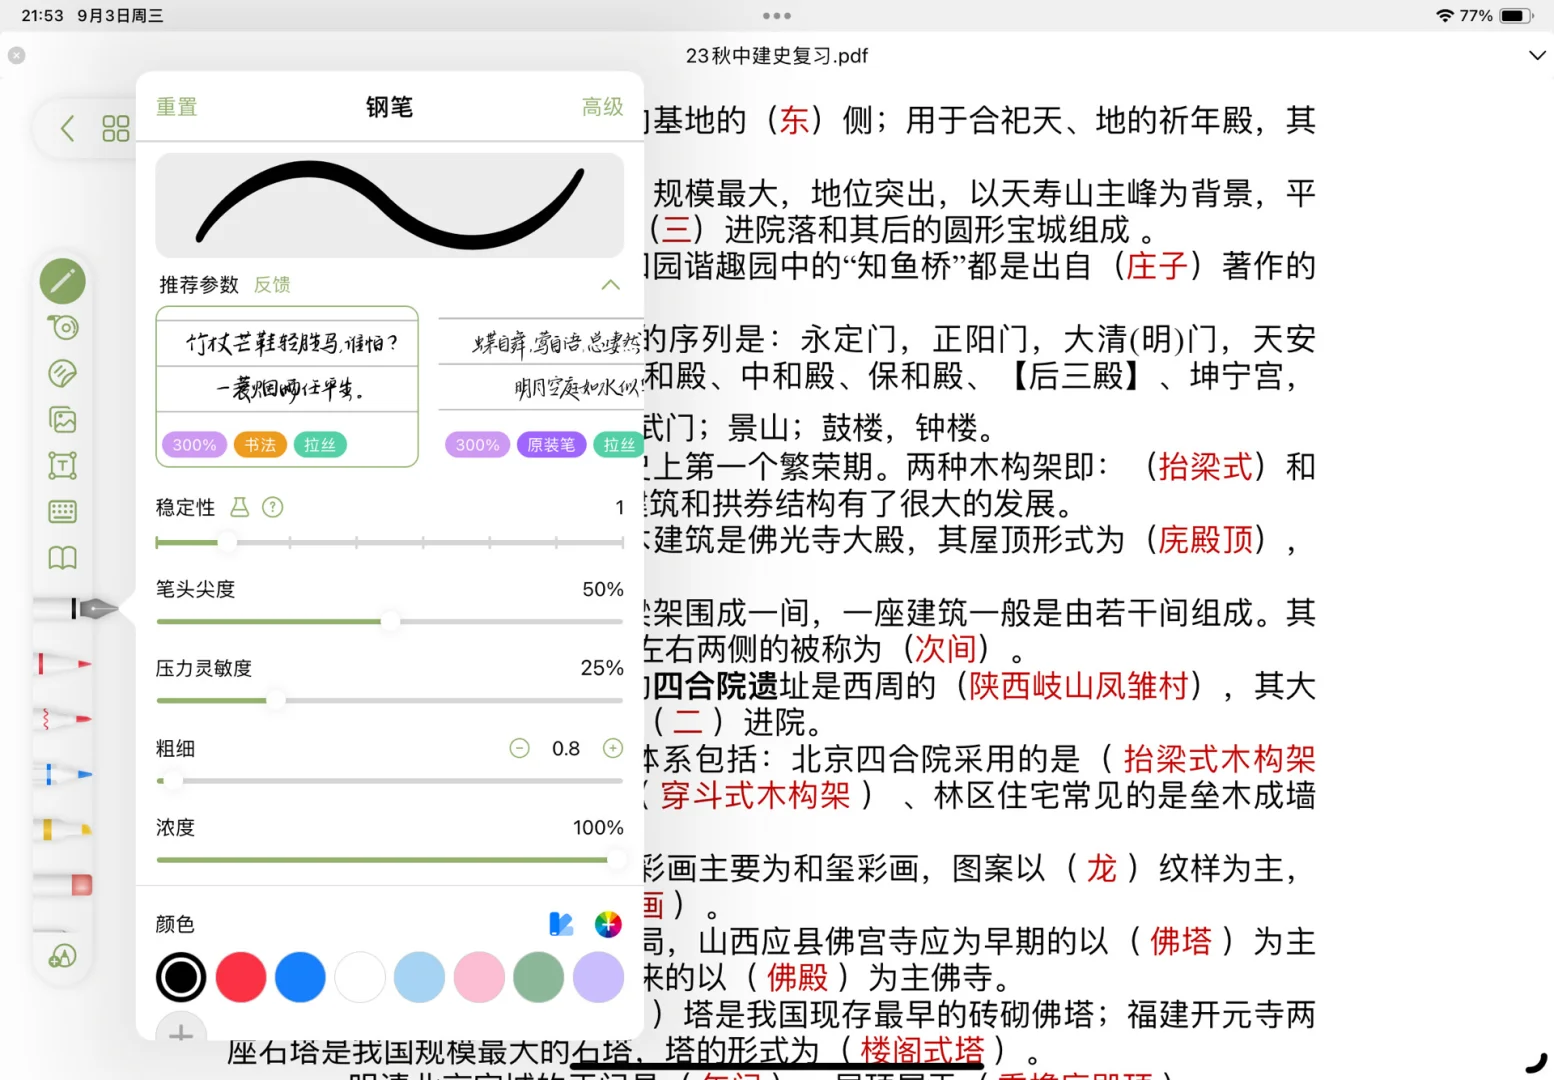
Task: Open the stability experiment flask toggle
Action: [239, 507]
